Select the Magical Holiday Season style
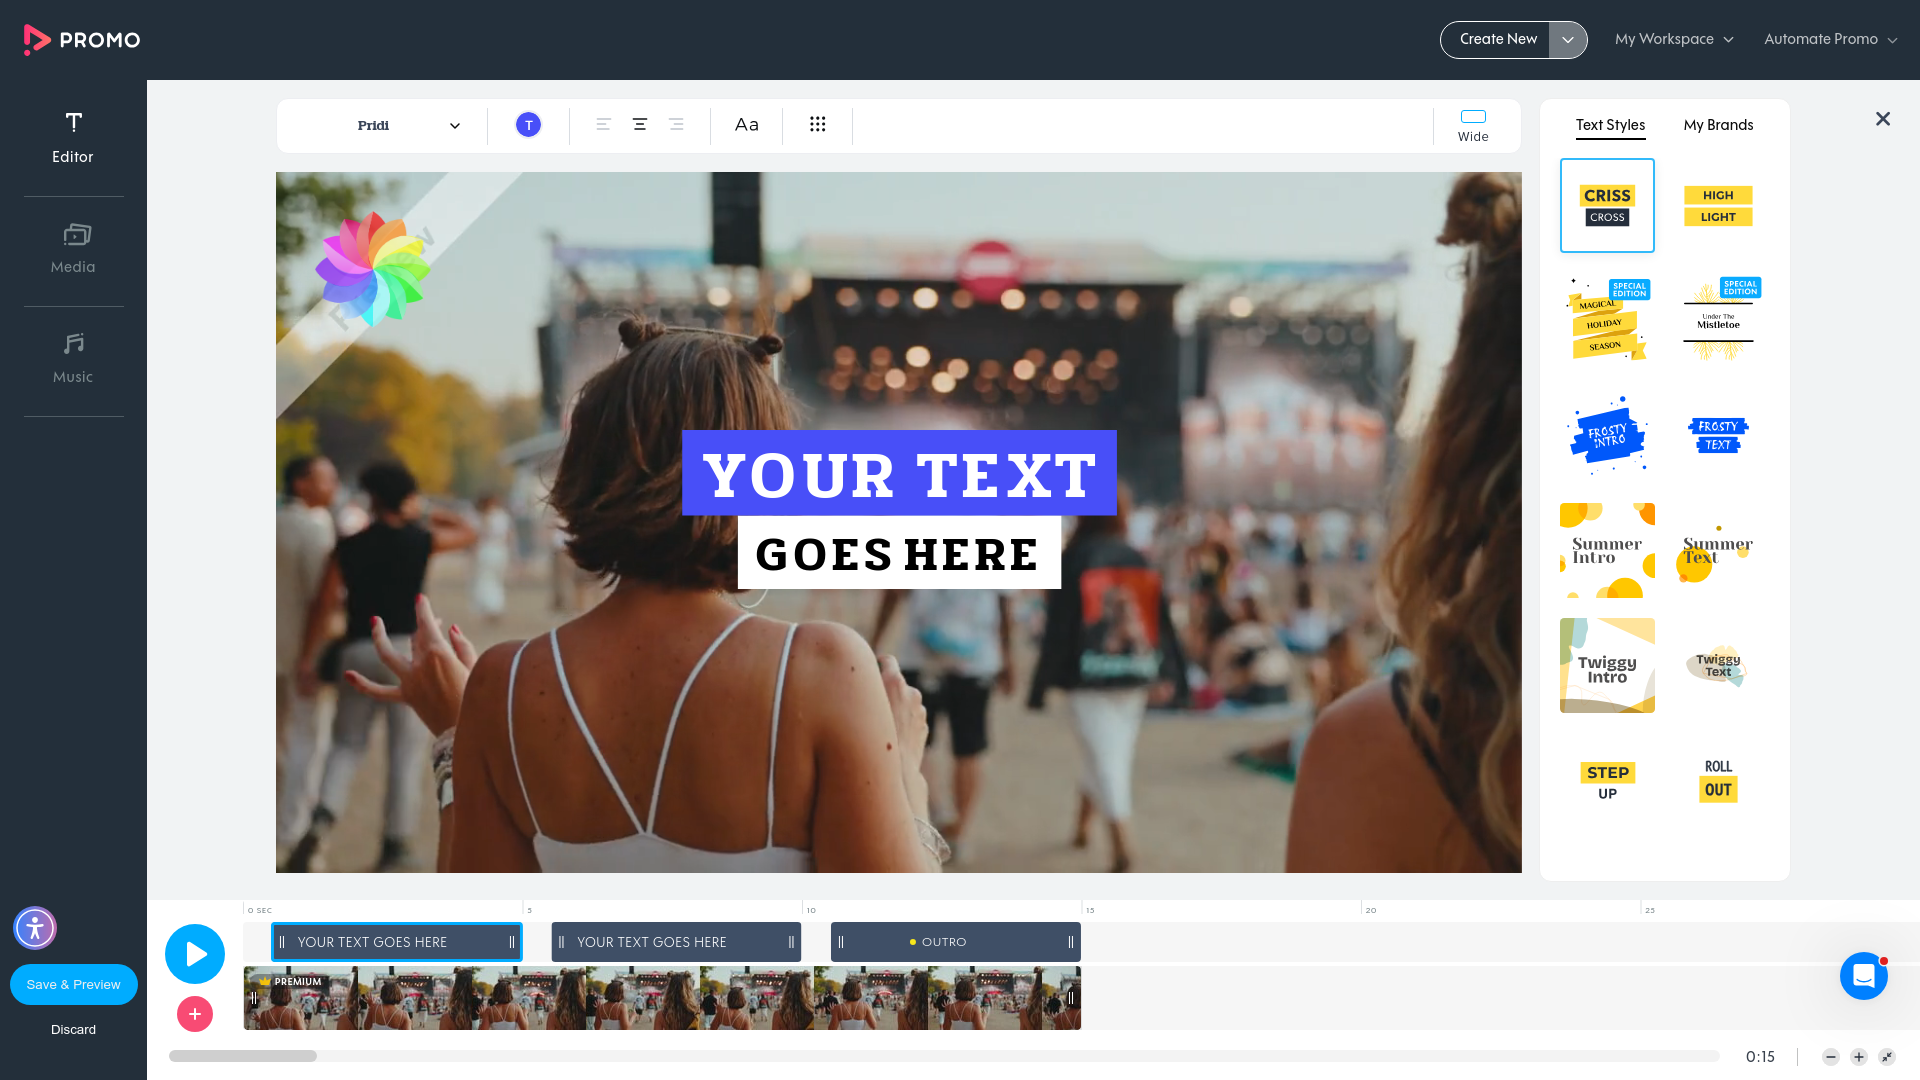 (1607, 320)
